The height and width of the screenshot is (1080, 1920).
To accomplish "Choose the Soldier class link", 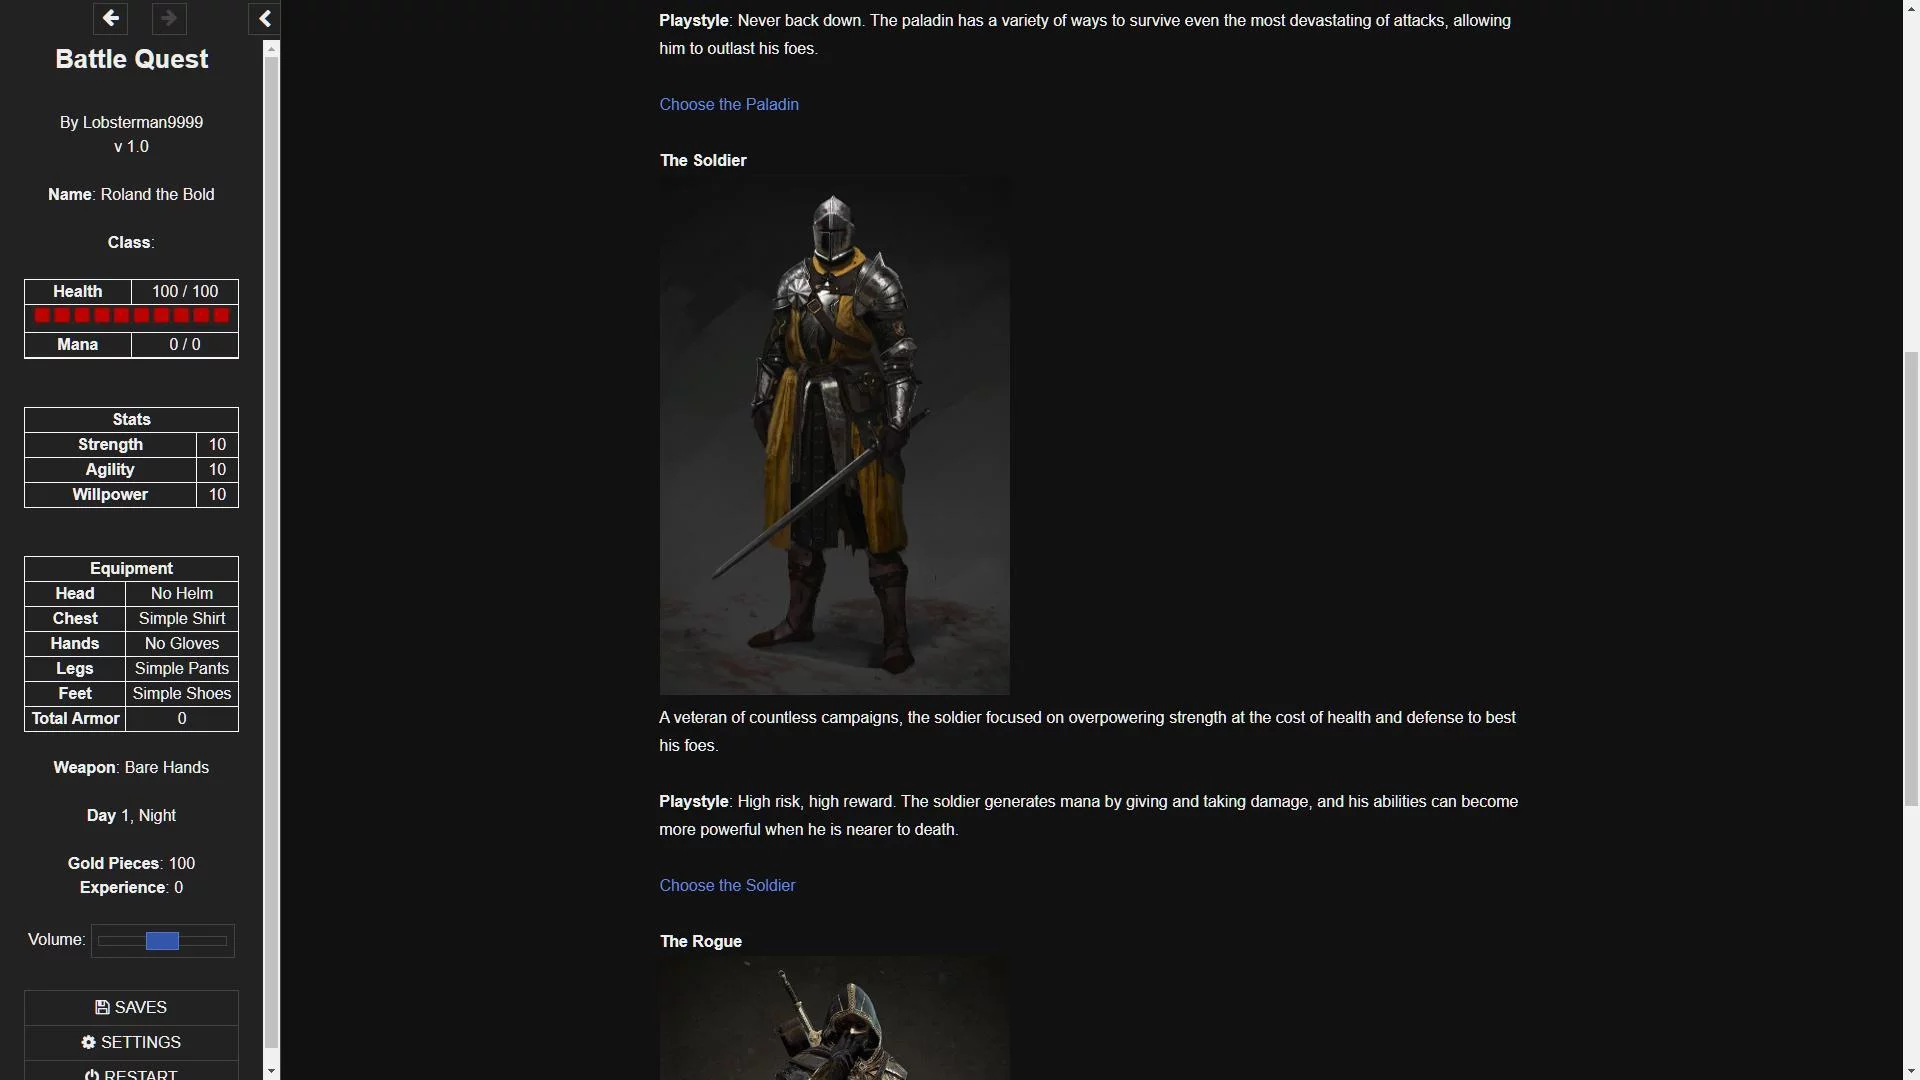I will [727, 885].
